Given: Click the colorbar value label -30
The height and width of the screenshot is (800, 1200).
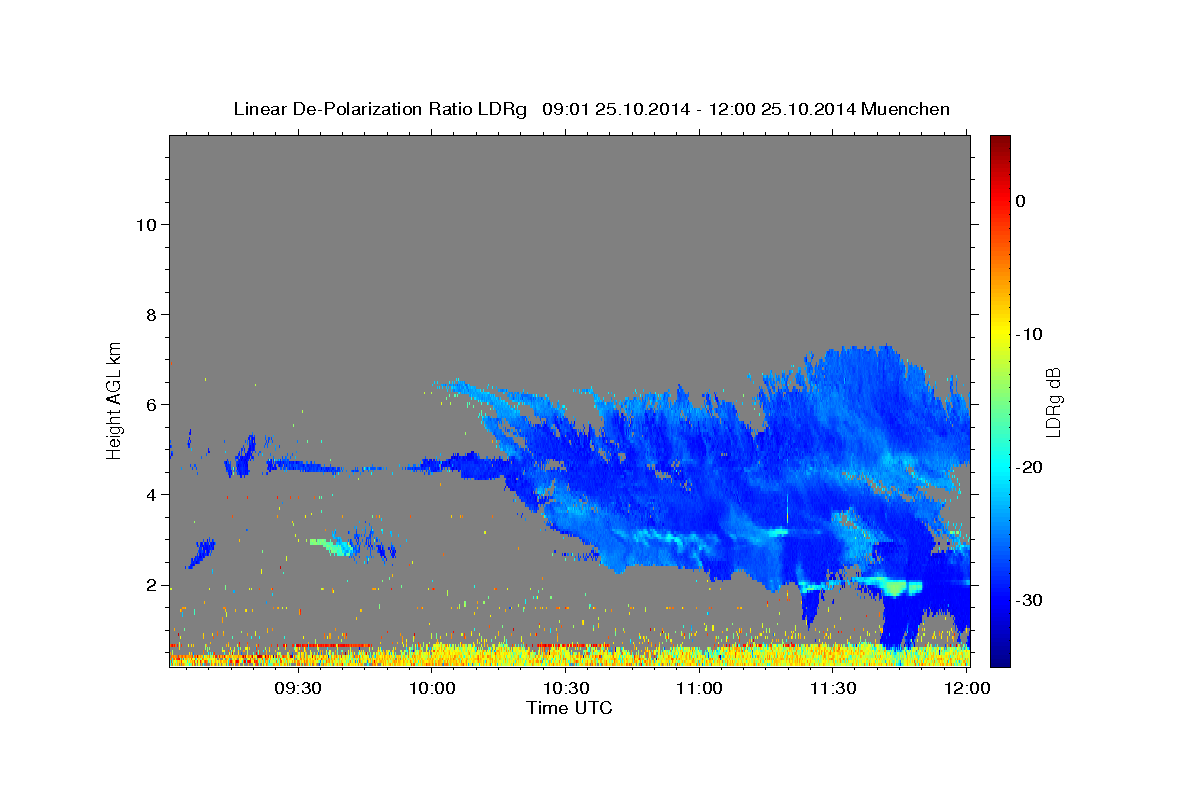Looking at the screenshot, I should click(1029, 600).
